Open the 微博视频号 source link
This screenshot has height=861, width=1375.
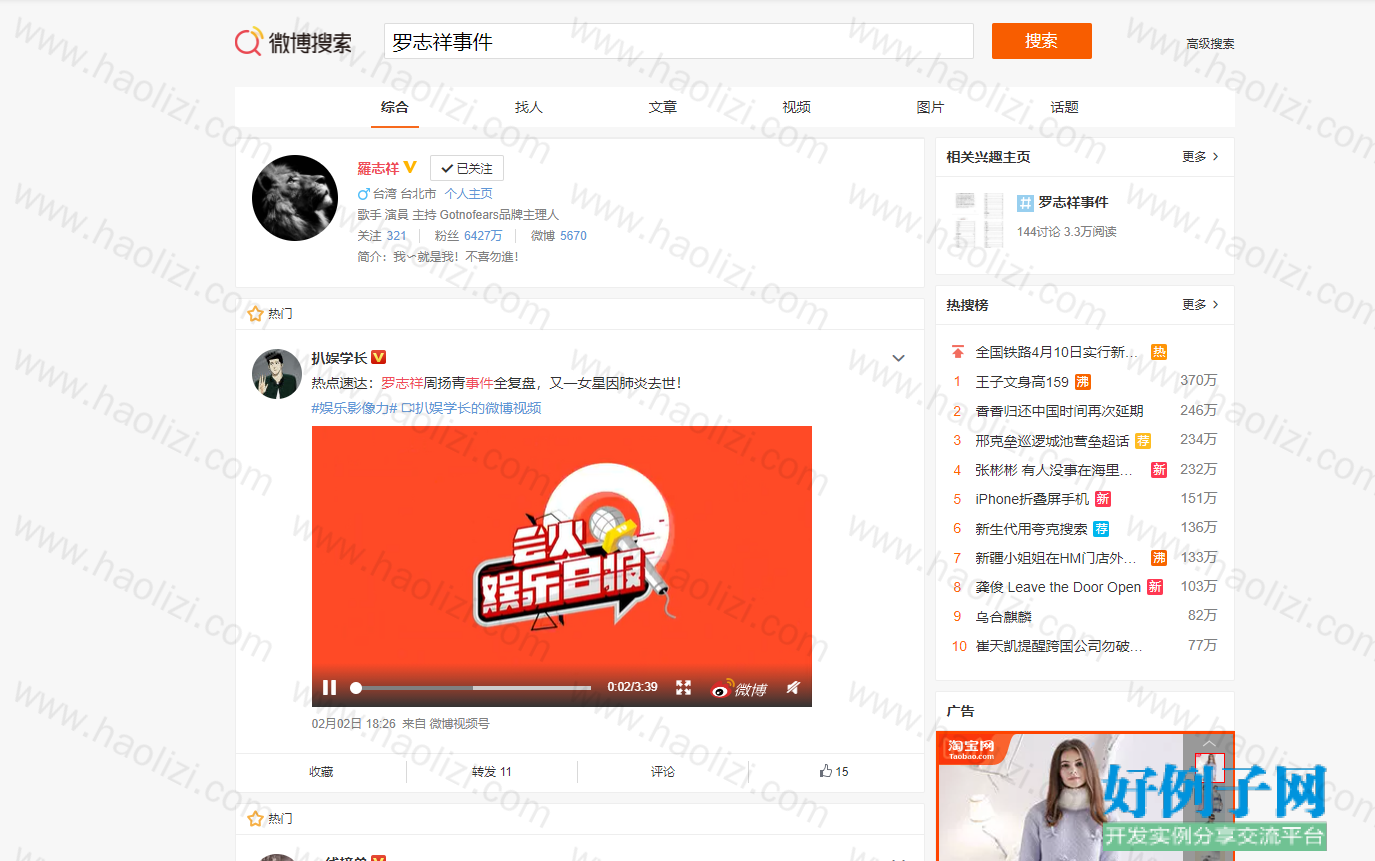click(x=460, y=724)
